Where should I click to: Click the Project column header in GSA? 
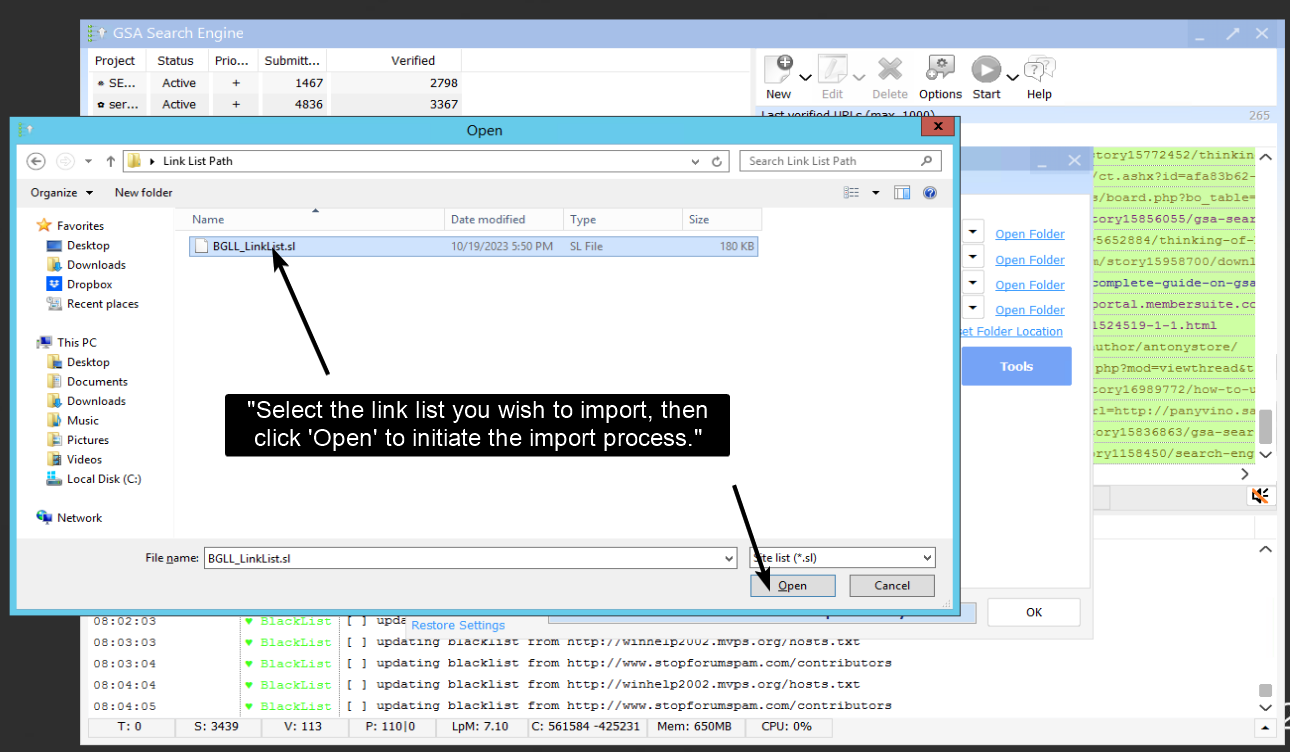pyautogui.click(x=115, y=61)
